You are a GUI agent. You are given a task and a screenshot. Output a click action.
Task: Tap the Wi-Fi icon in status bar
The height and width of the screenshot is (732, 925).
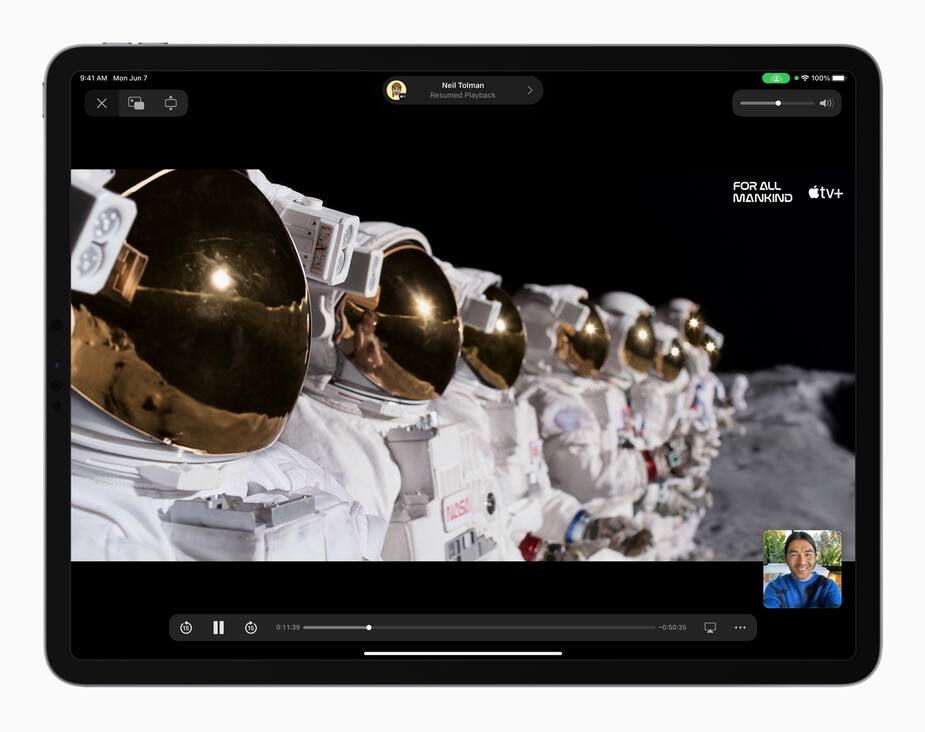pos(807,78)
